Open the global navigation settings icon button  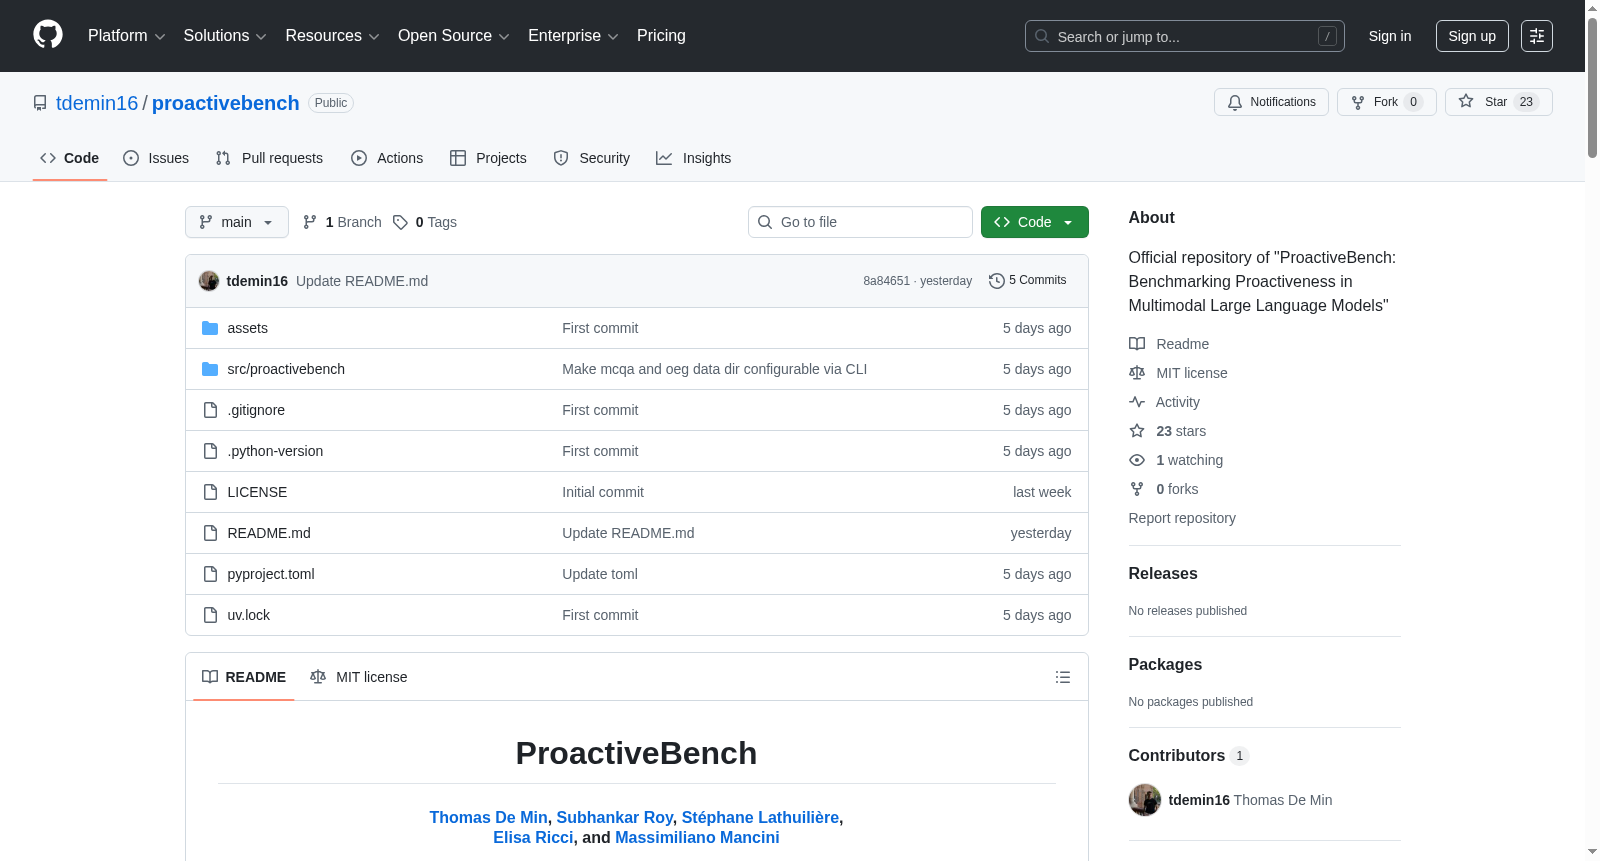[x=1536, y=36]
